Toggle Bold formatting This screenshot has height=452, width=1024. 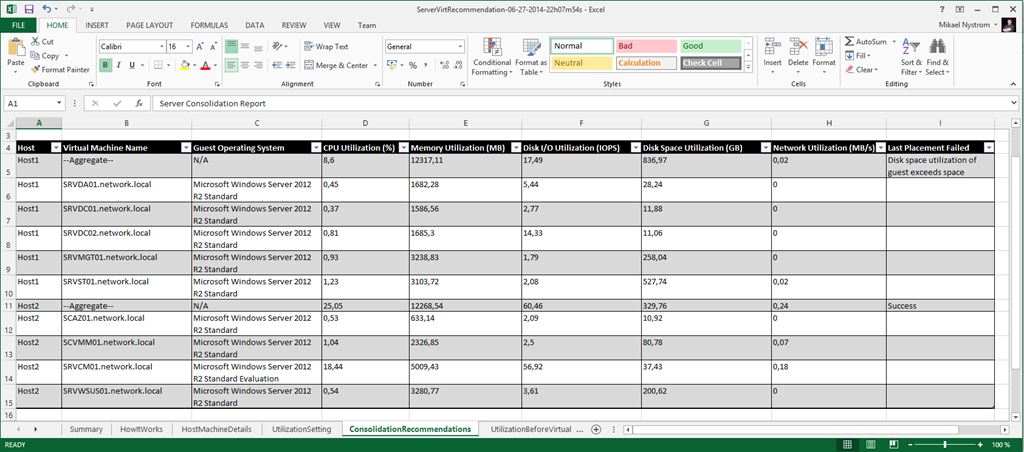tap(105, 65)
